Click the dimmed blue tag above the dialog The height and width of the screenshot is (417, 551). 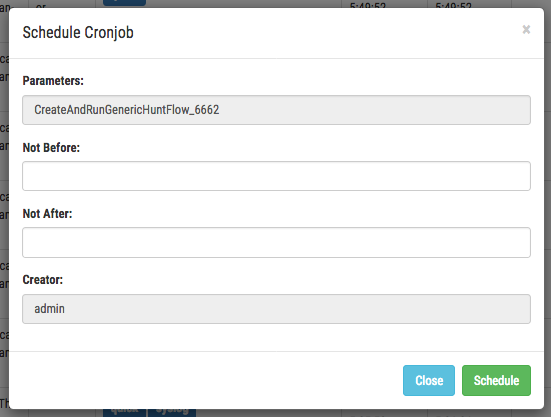click(124, 3)
